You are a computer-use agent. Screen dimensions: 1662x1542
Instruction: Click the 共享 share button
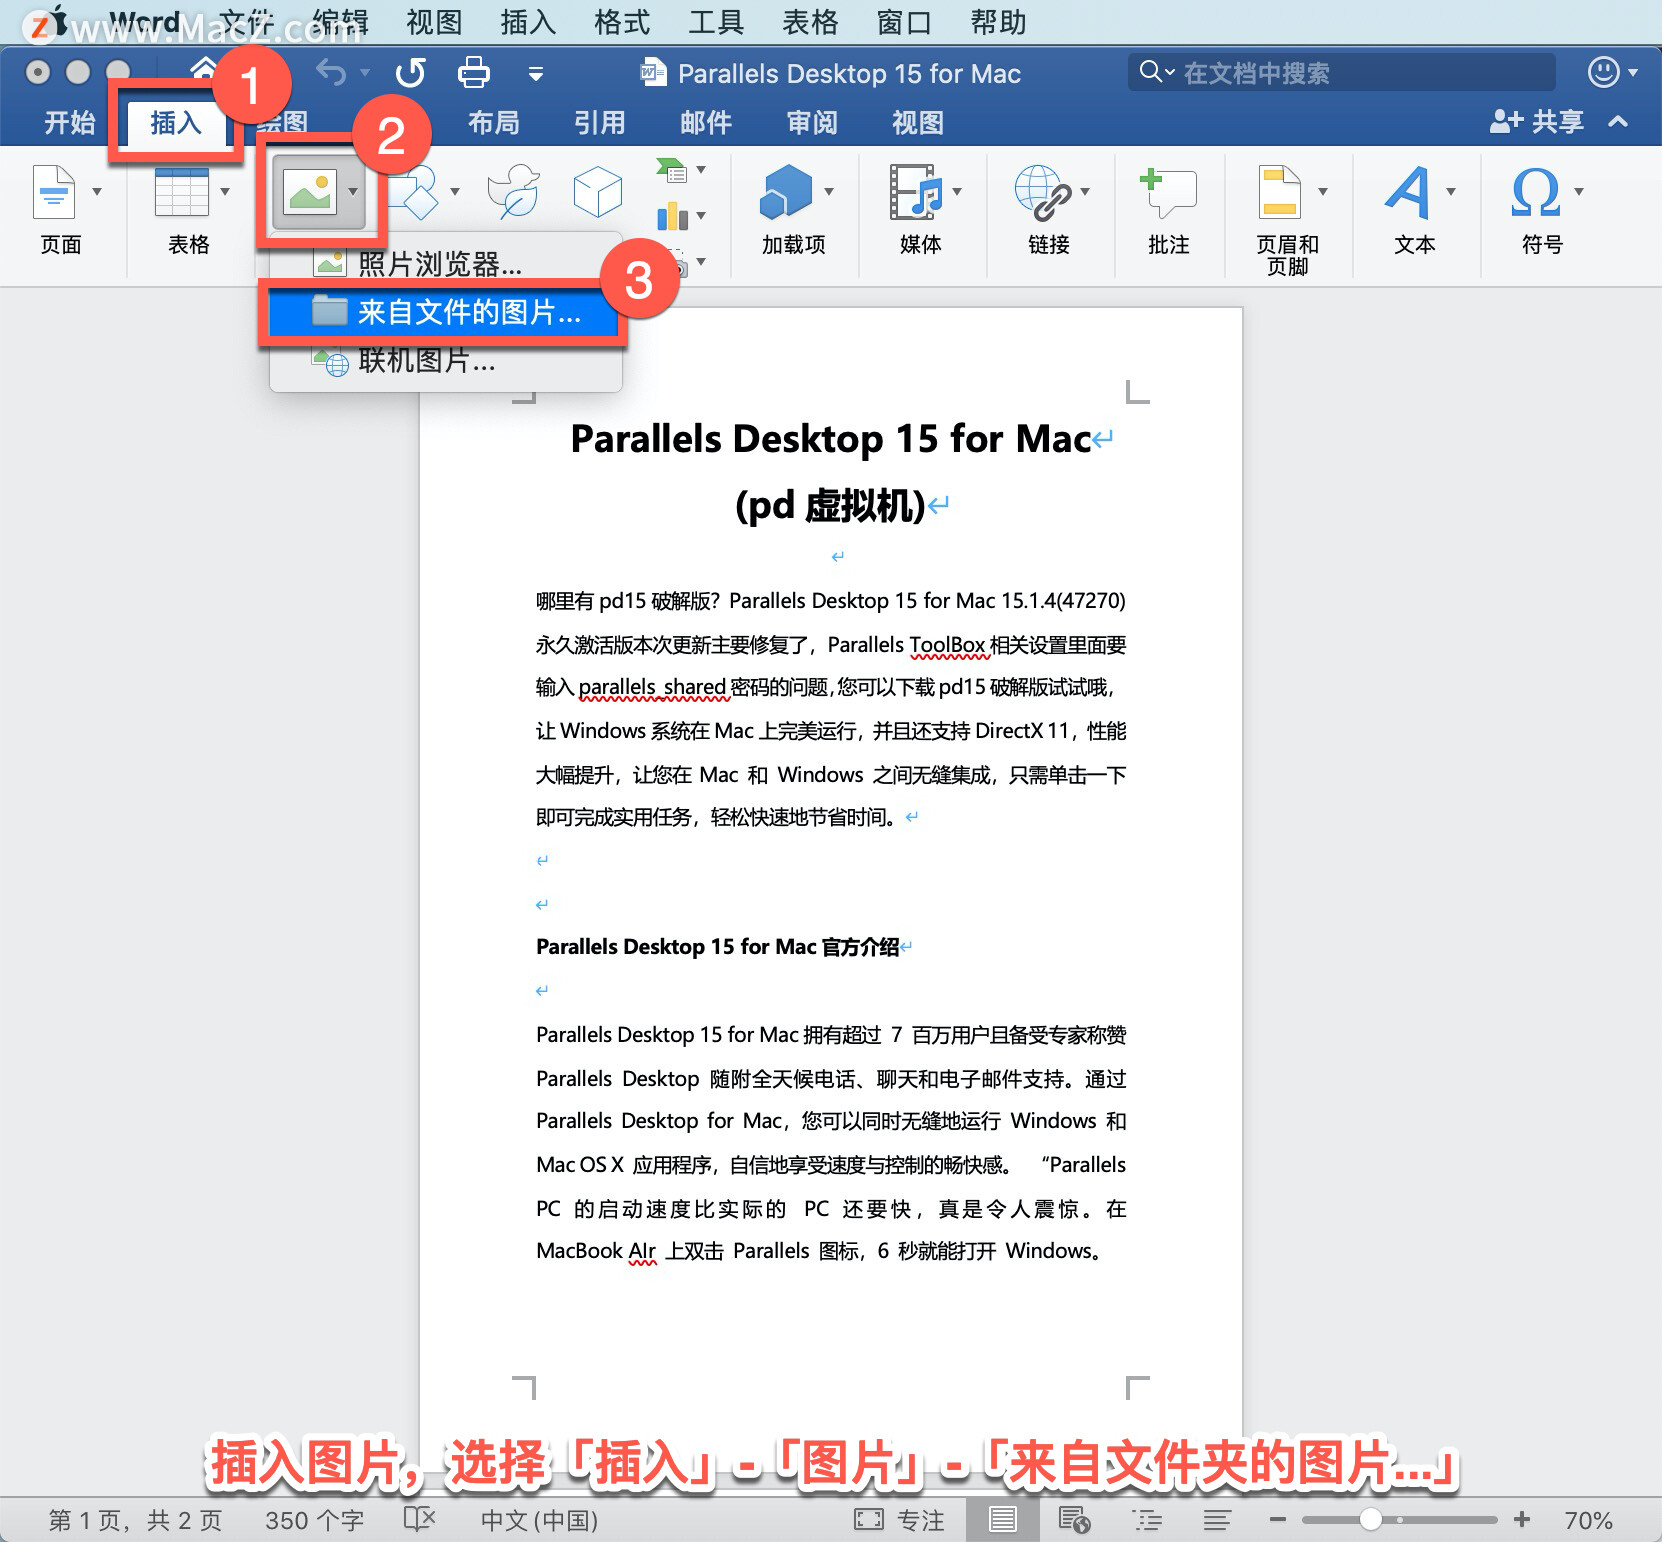(1537, 122)
